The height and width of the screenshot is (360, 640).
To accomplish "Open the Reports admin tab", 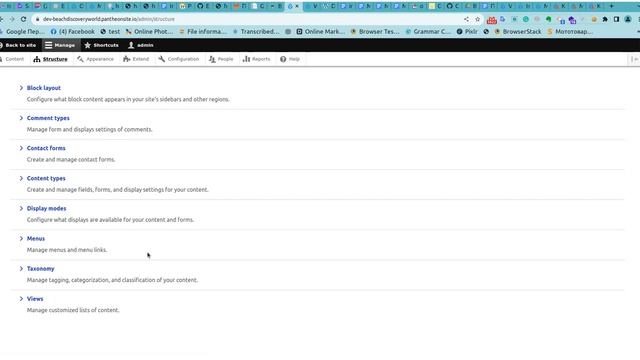I will click(256, 59).
